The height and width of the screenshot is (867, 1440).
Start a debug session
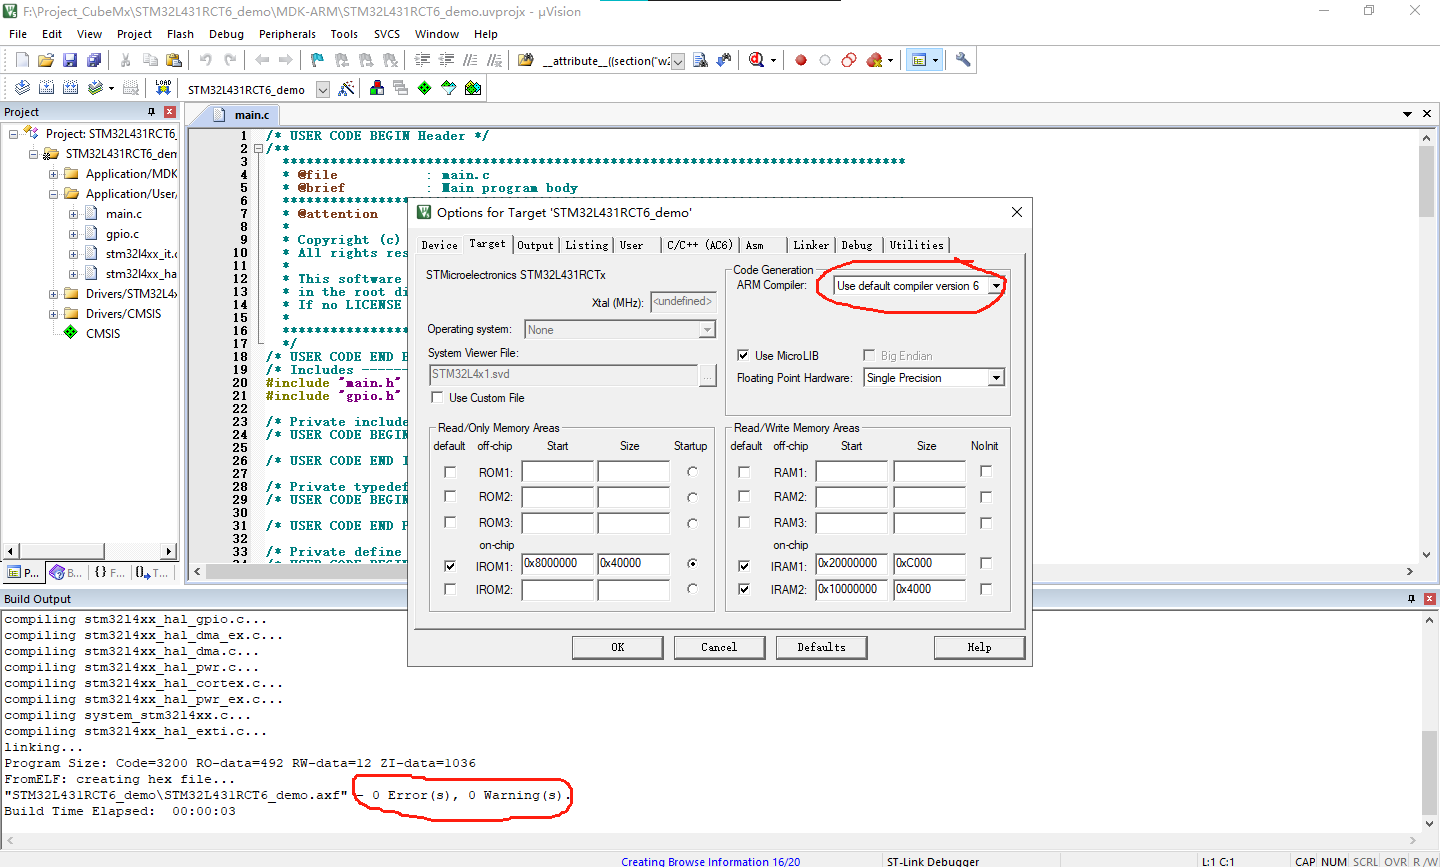click(757, 60)
